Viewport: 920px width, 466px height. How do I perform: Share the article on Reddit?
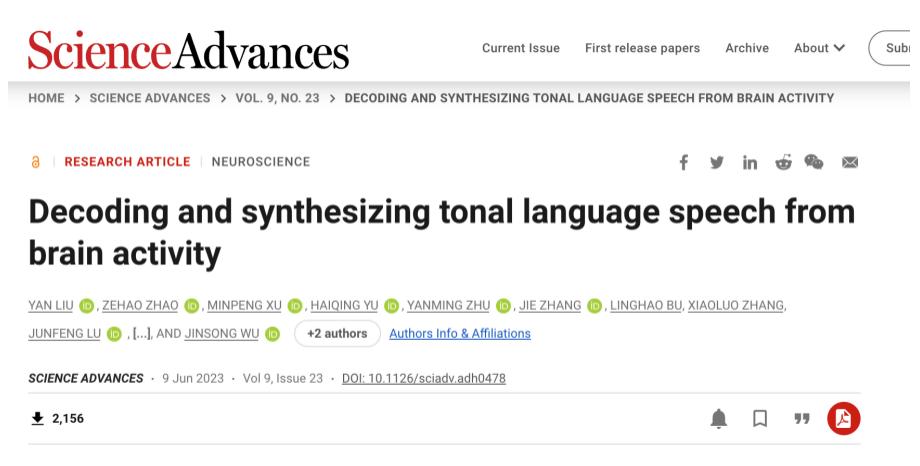[783, 163]
